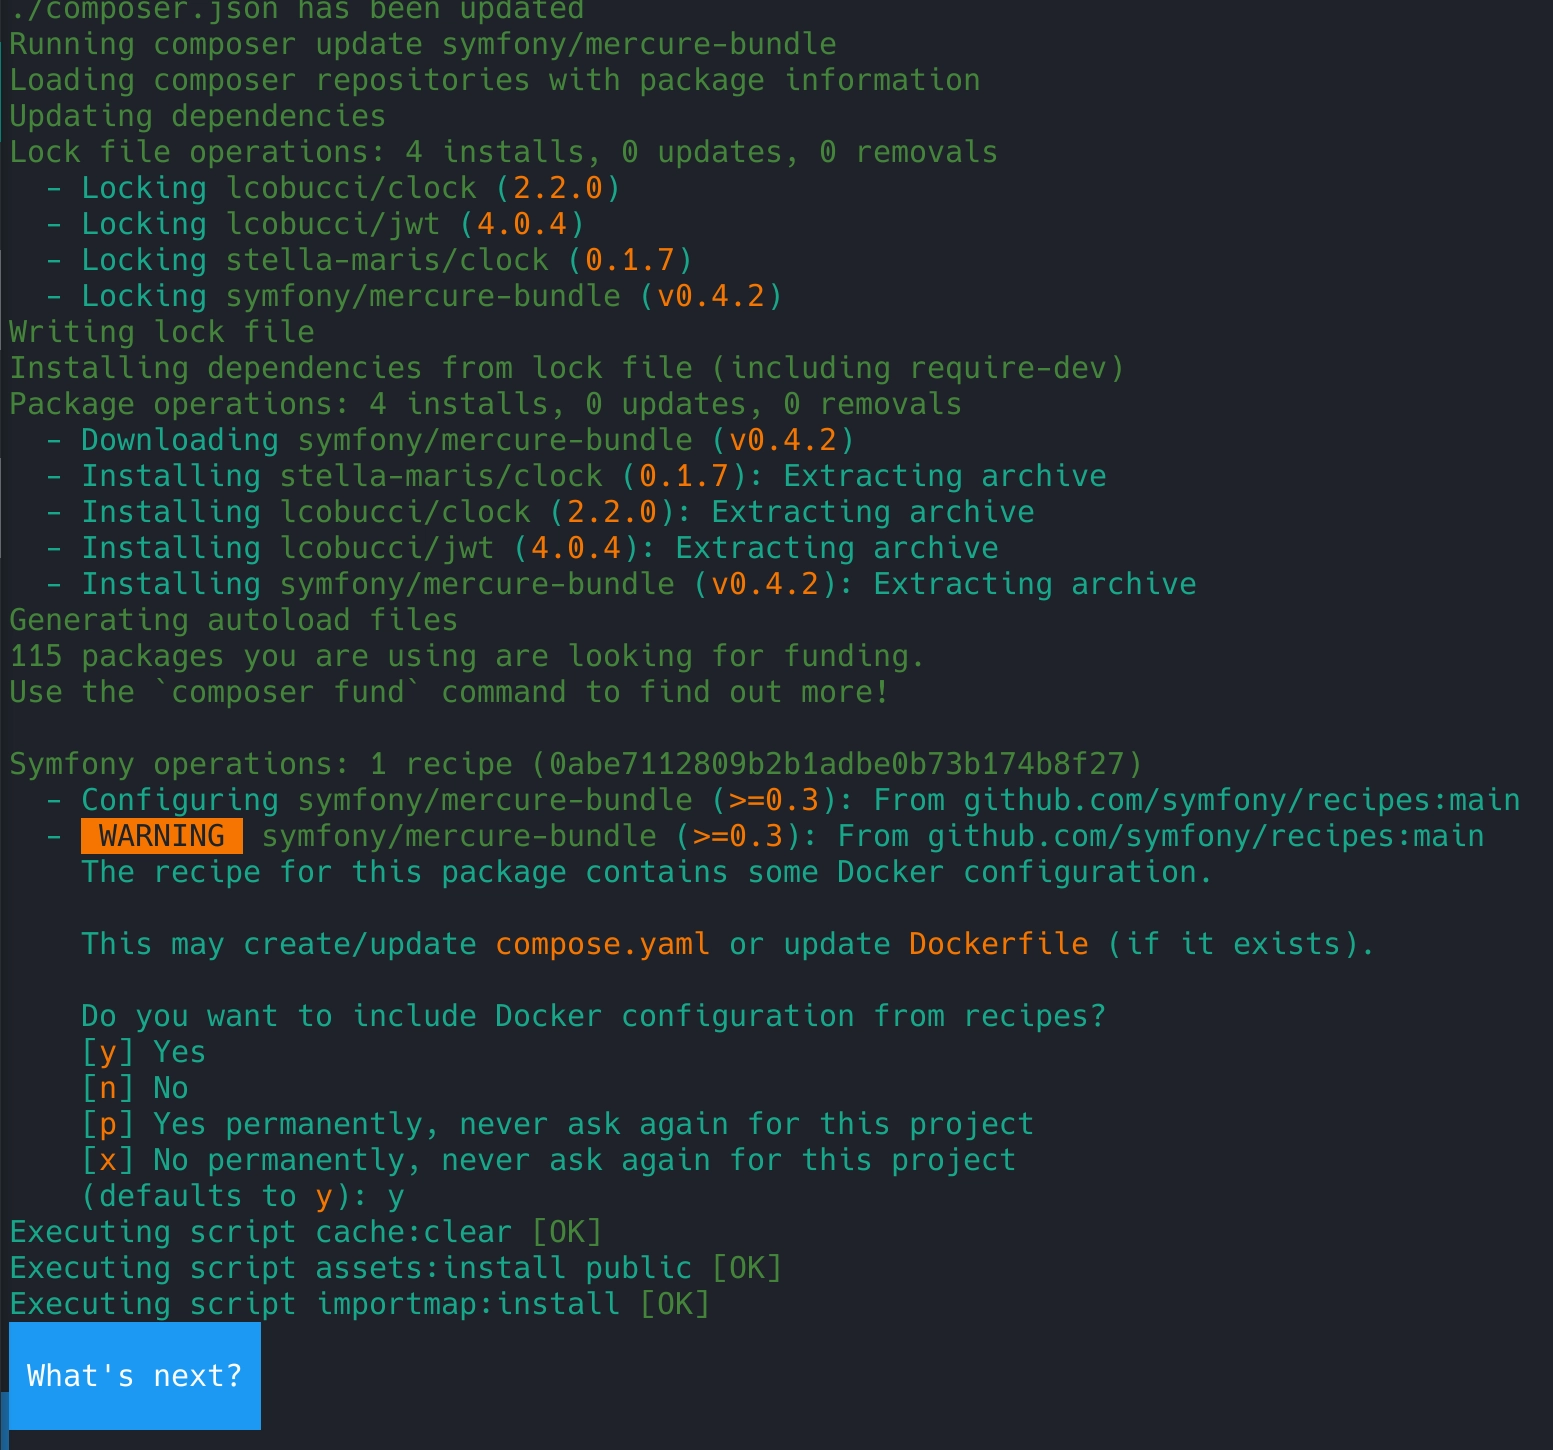Image resolution: width=1553 pixels, height=1450 pixels.
Task: Click the "Generating autoload files" line
Action: (x=233, y=620)
